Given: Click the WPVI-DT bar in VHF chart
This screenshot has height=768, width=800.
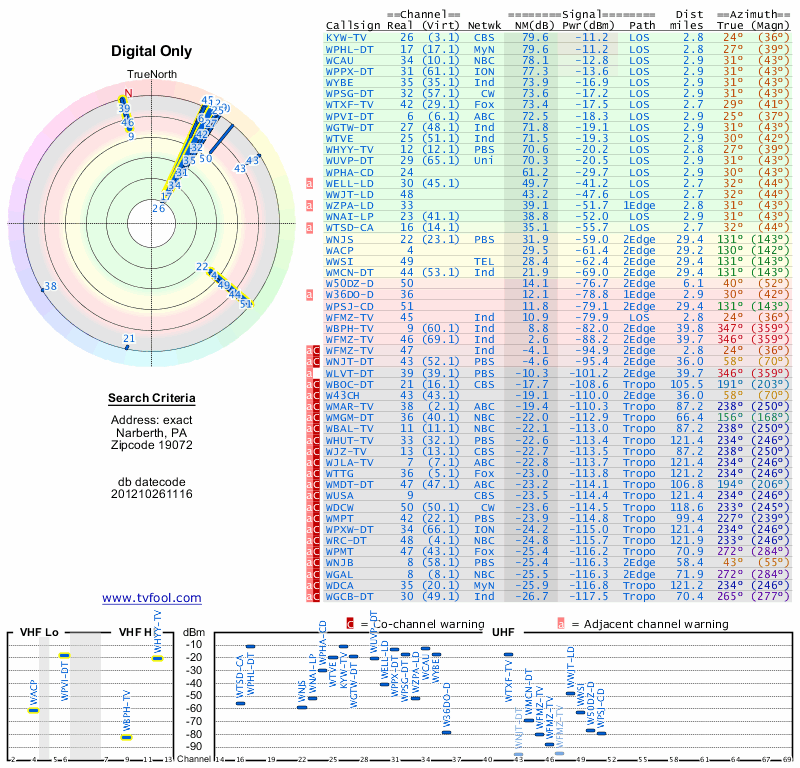Looking at the screenshot, I should point(64,656).
